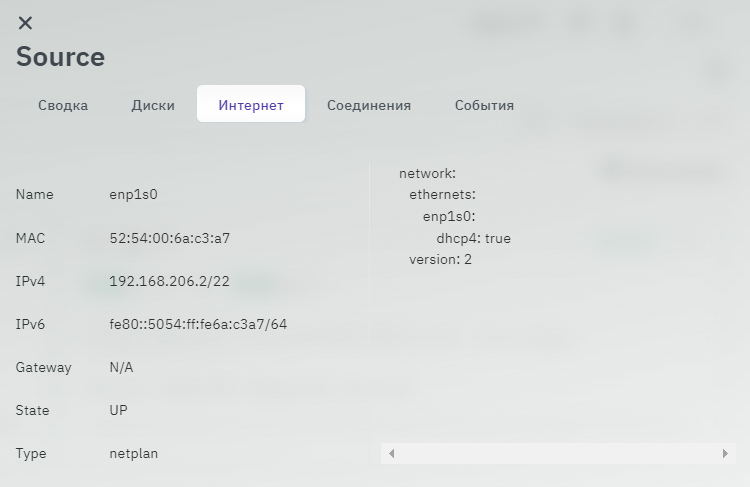Viewport: 750px width, 487px height.
Task: Switch to the Диски tab
Action: pyautogui.click(x=153, y=105)
